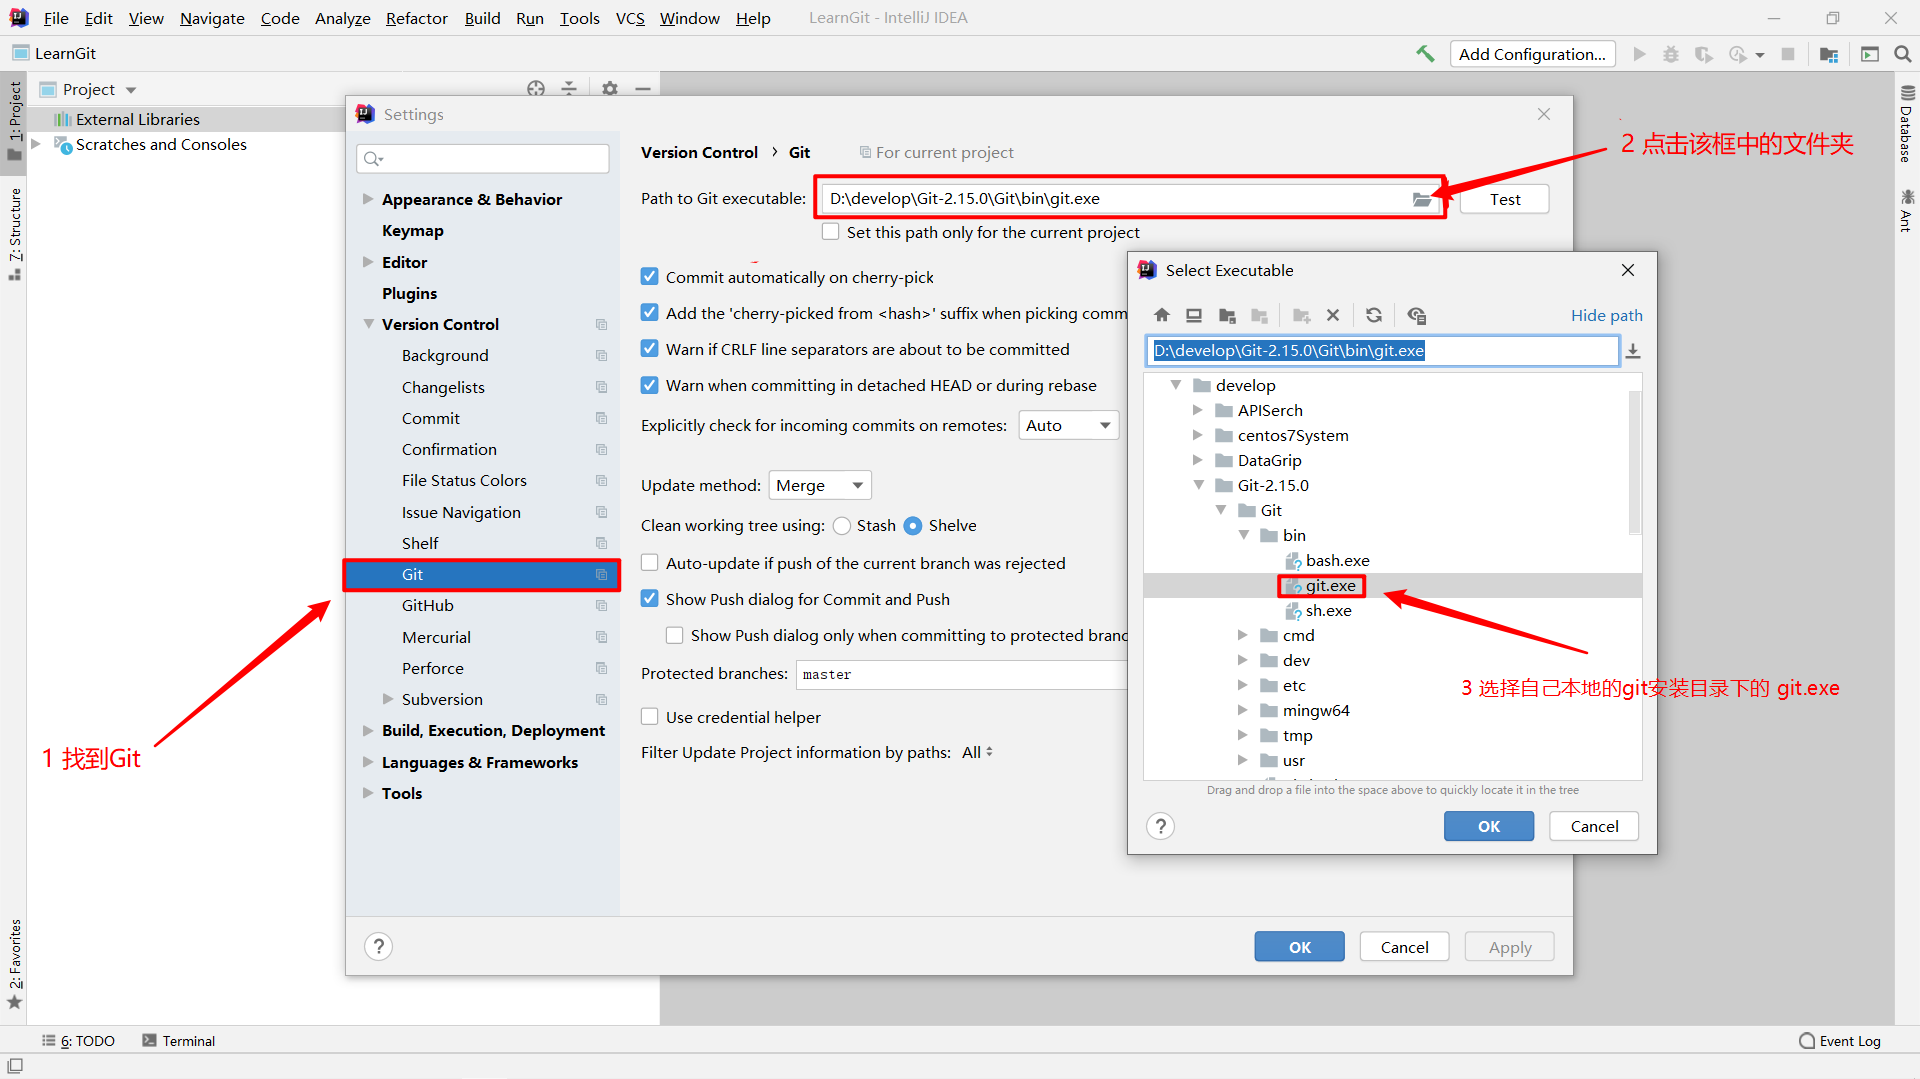Click Hide path link

(x=1606, y=315)
